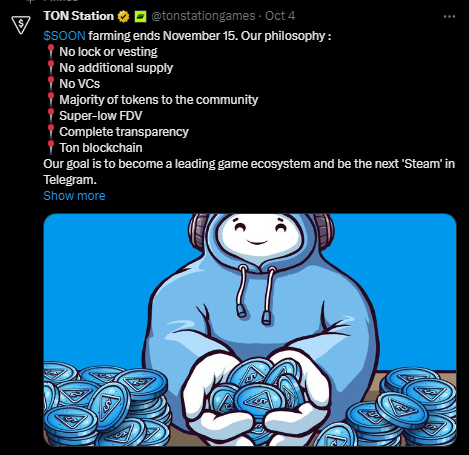Click the Complete transparency text line
Viewport: 469px width, 455px height.
click(124, 132)
